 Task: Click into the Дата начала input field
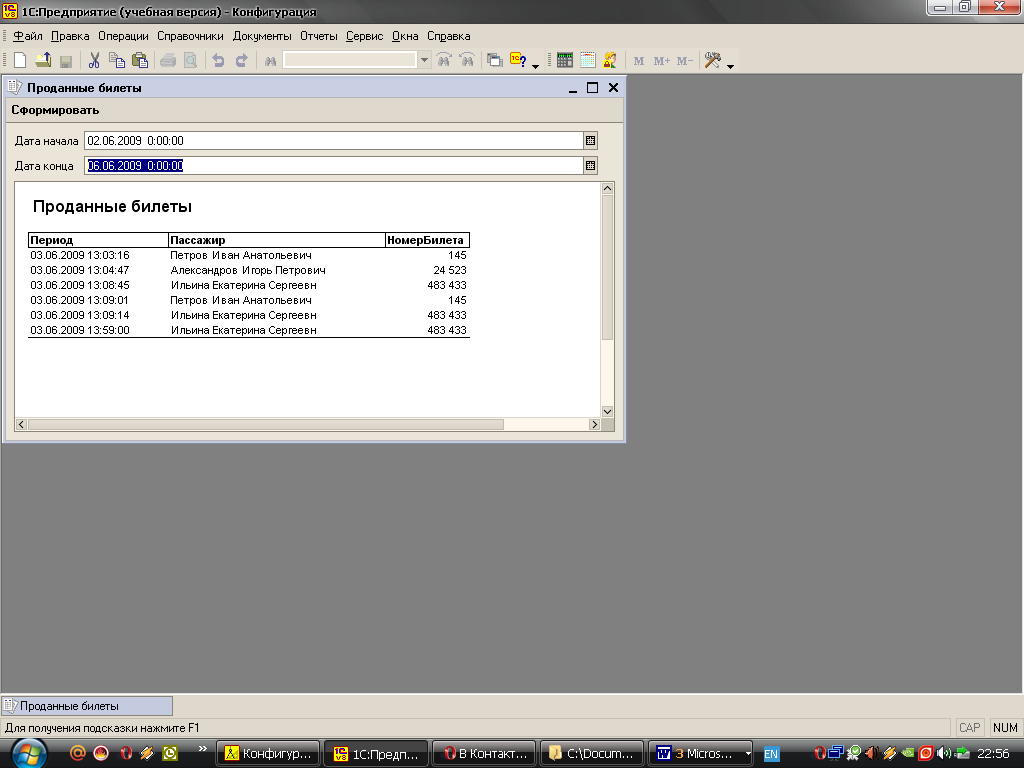[330, 141]
